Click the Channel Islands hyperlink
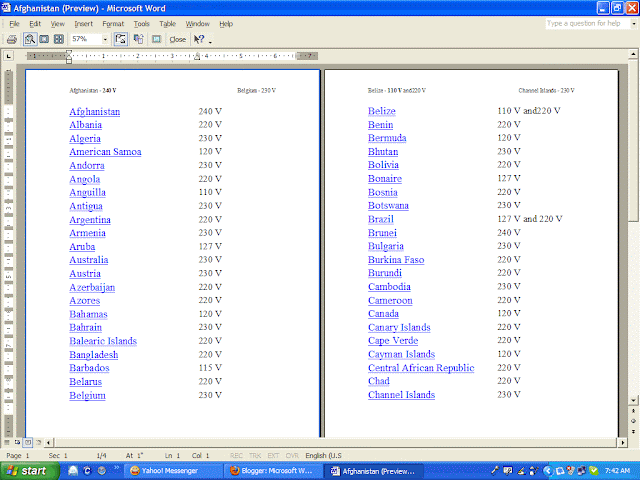Image resolution: width=640 pixels, height=480 pixels. 402,395
